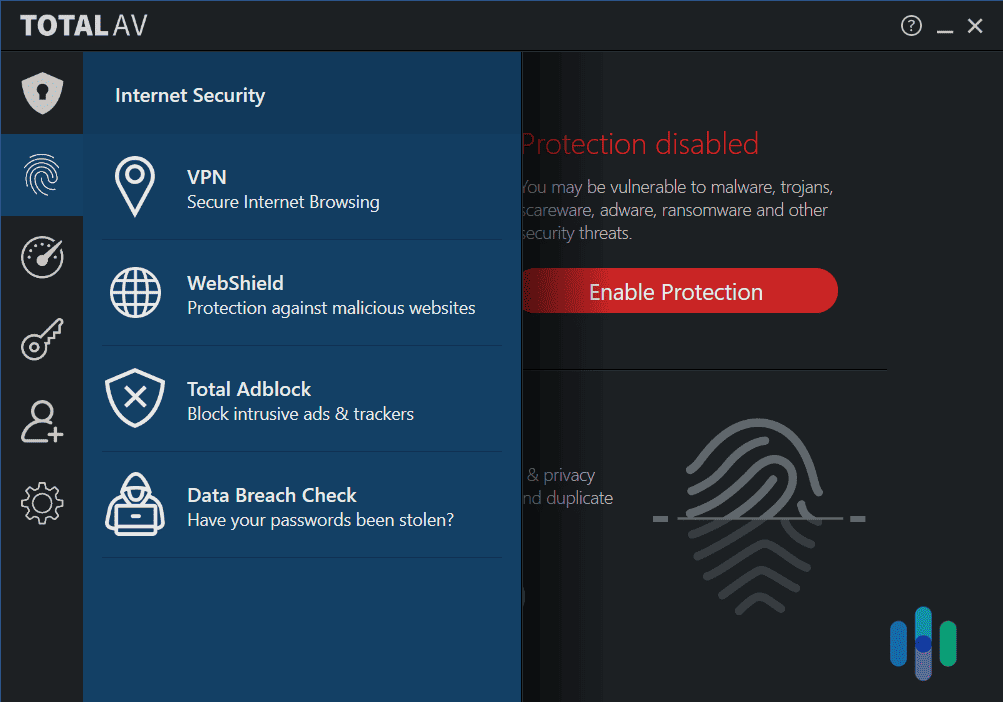Image resolution: width=1003 pixels, height=702 pixels.
Task: Click the Data Breach Check hacker icon
Action: (x=135, y=505)
